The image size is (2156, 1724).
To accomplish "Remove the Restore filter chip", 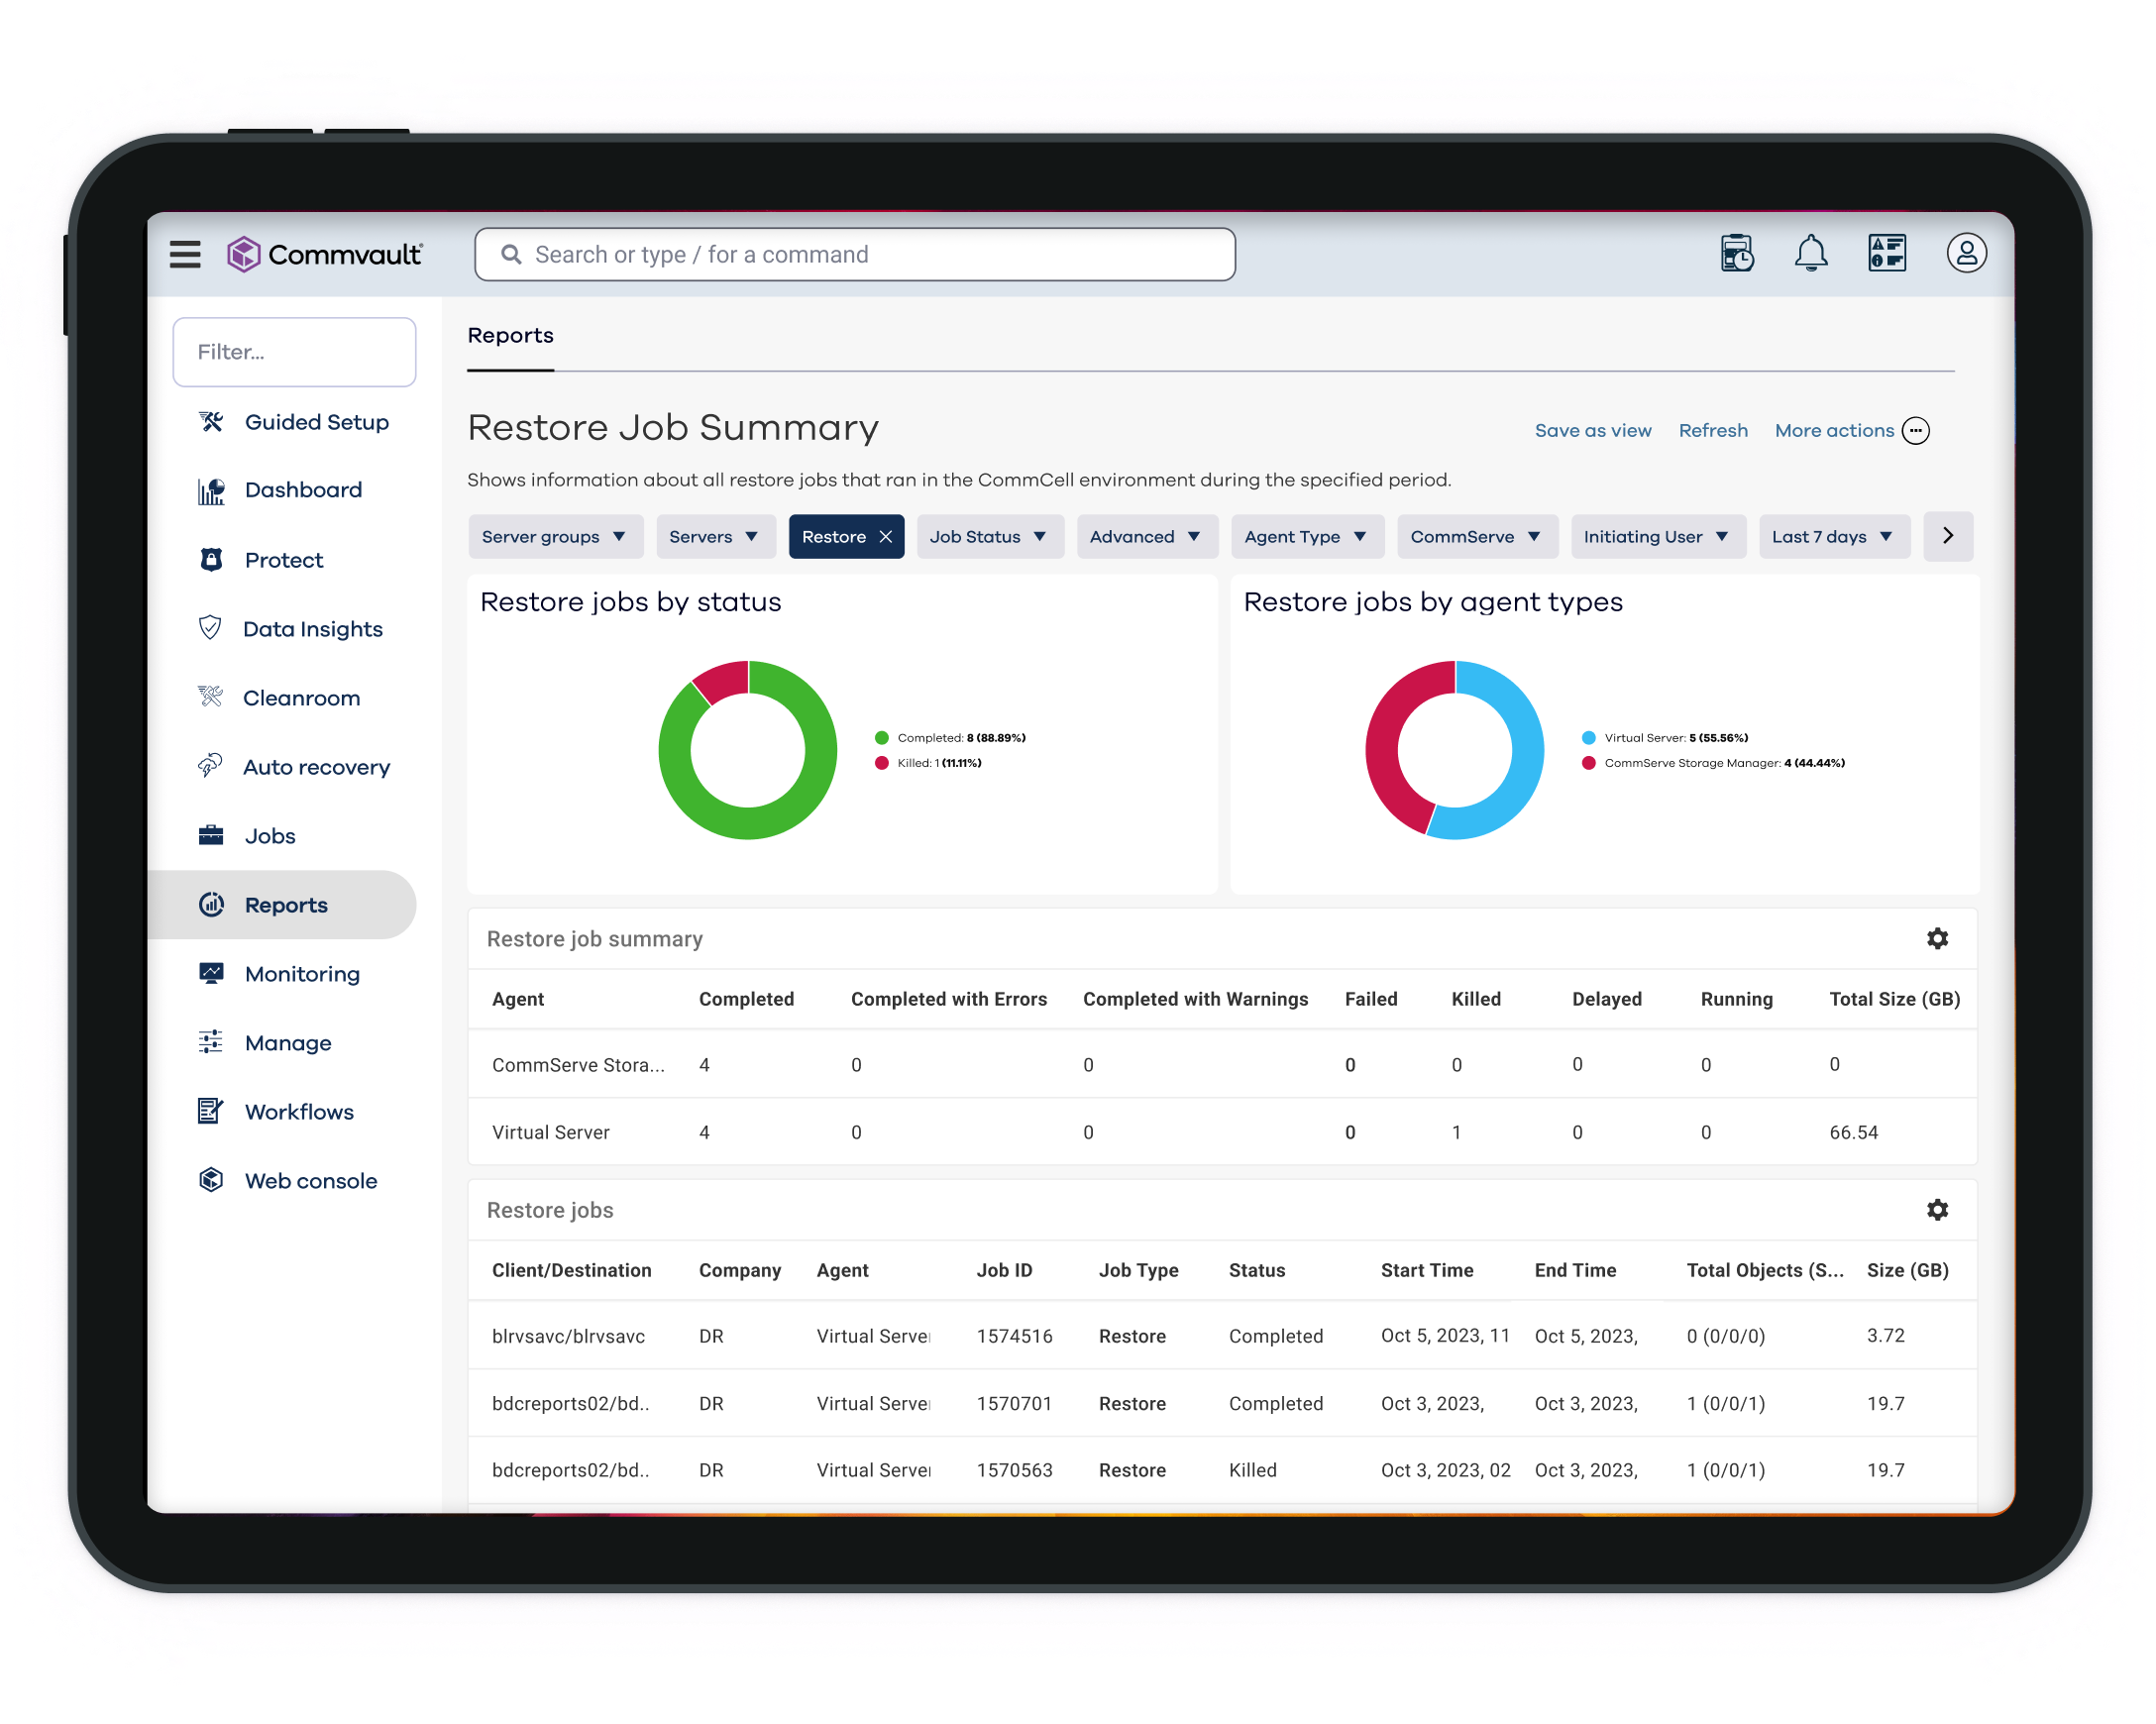I will pos(886,537).
